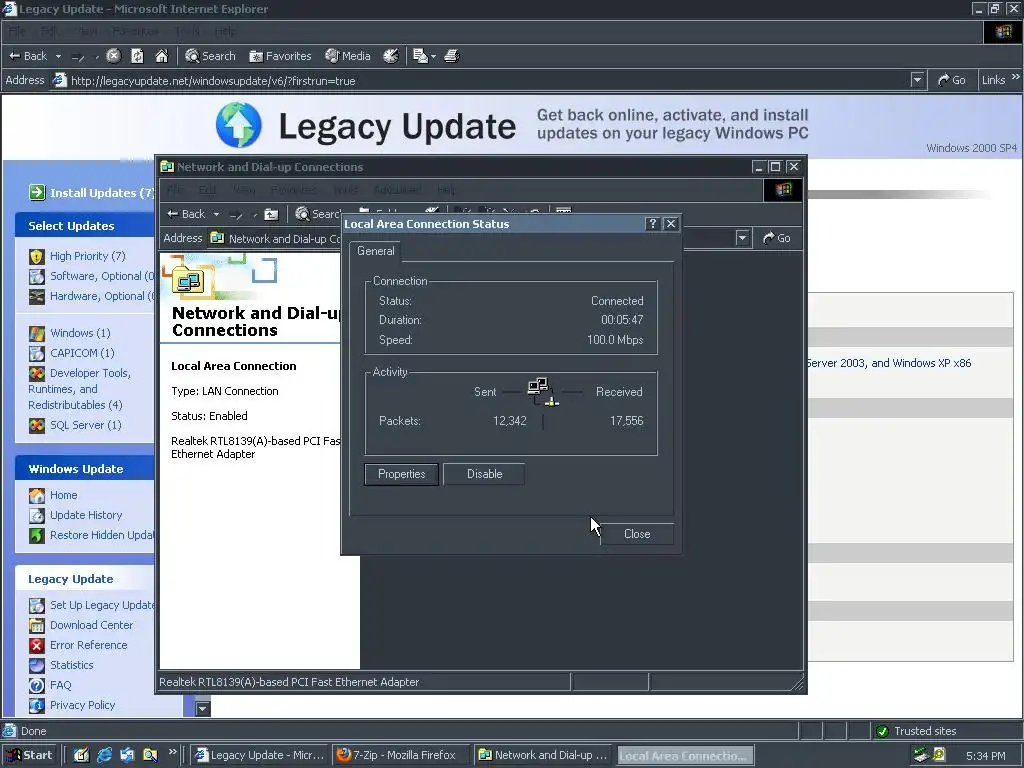Click Go button in Internet Explorer address bar
1024x768 pixels.
pos(952,80)
